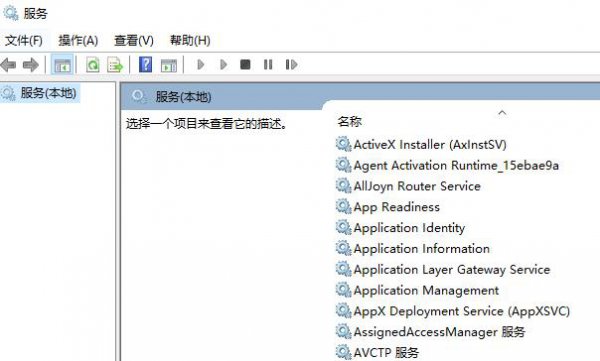Select AssignedAccessManager 服务 row

coord(439,332)
